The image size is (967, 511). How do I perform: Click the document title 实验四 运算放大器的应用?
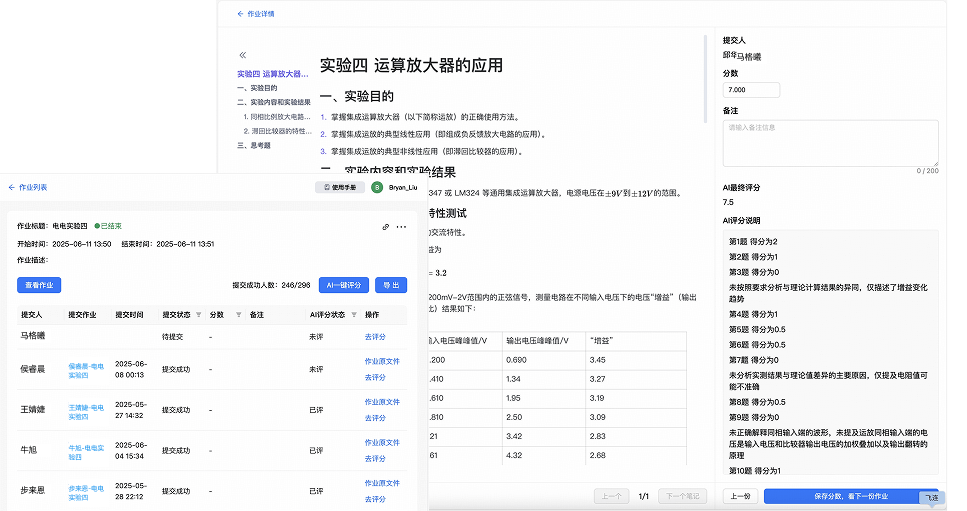click(x=411, y=65)
